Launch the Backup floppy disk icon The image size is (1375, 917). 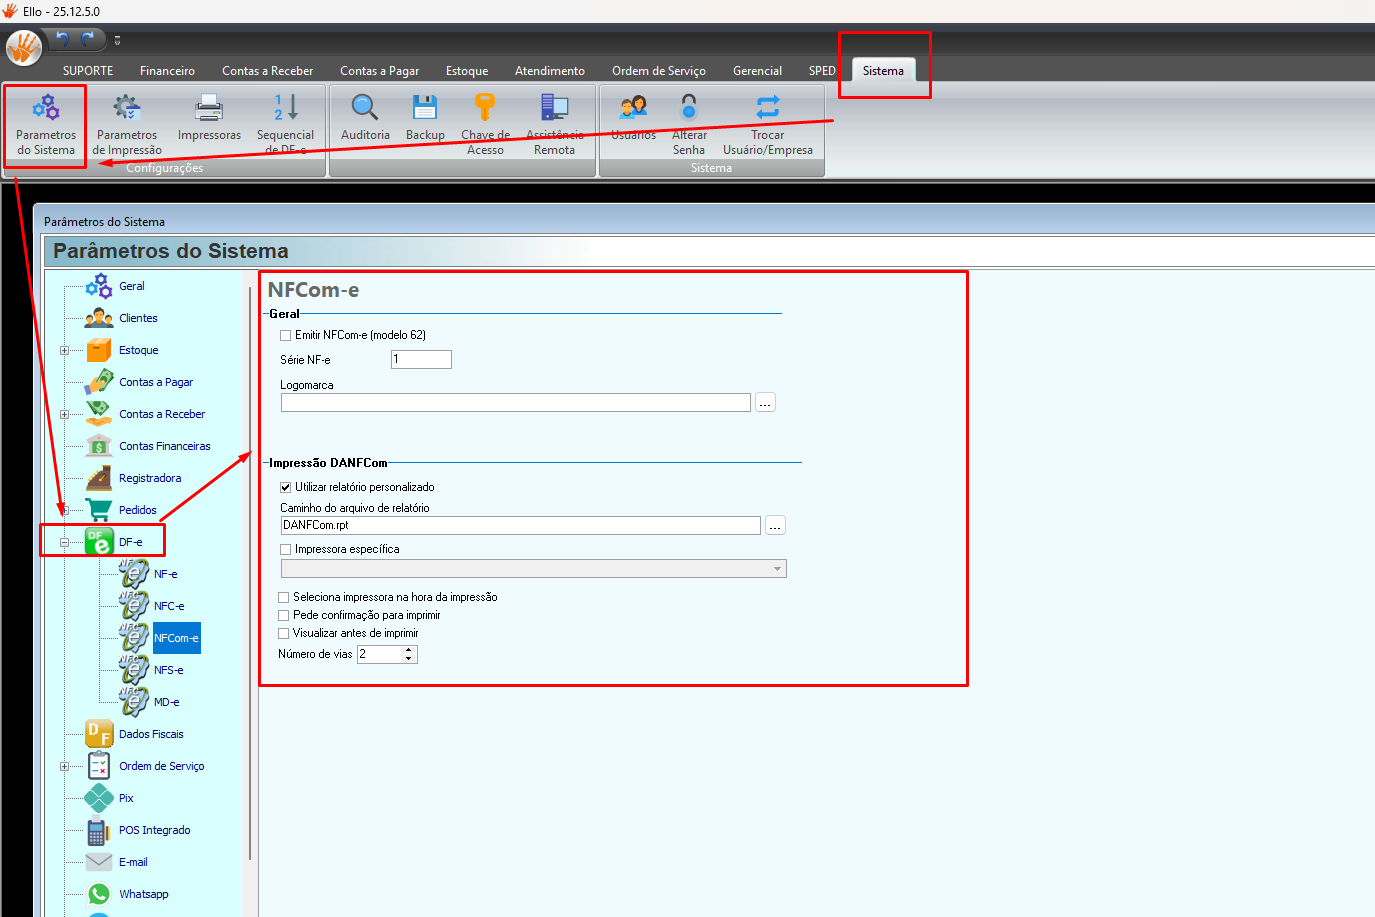pos(425,108)
